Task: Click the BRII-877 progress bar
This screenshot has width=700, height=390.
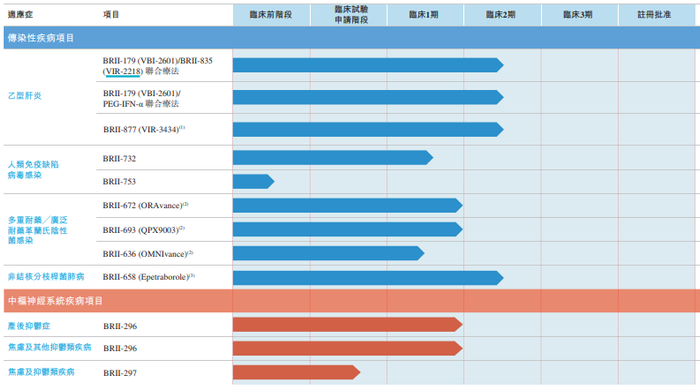Action: (x=368, y=129)
